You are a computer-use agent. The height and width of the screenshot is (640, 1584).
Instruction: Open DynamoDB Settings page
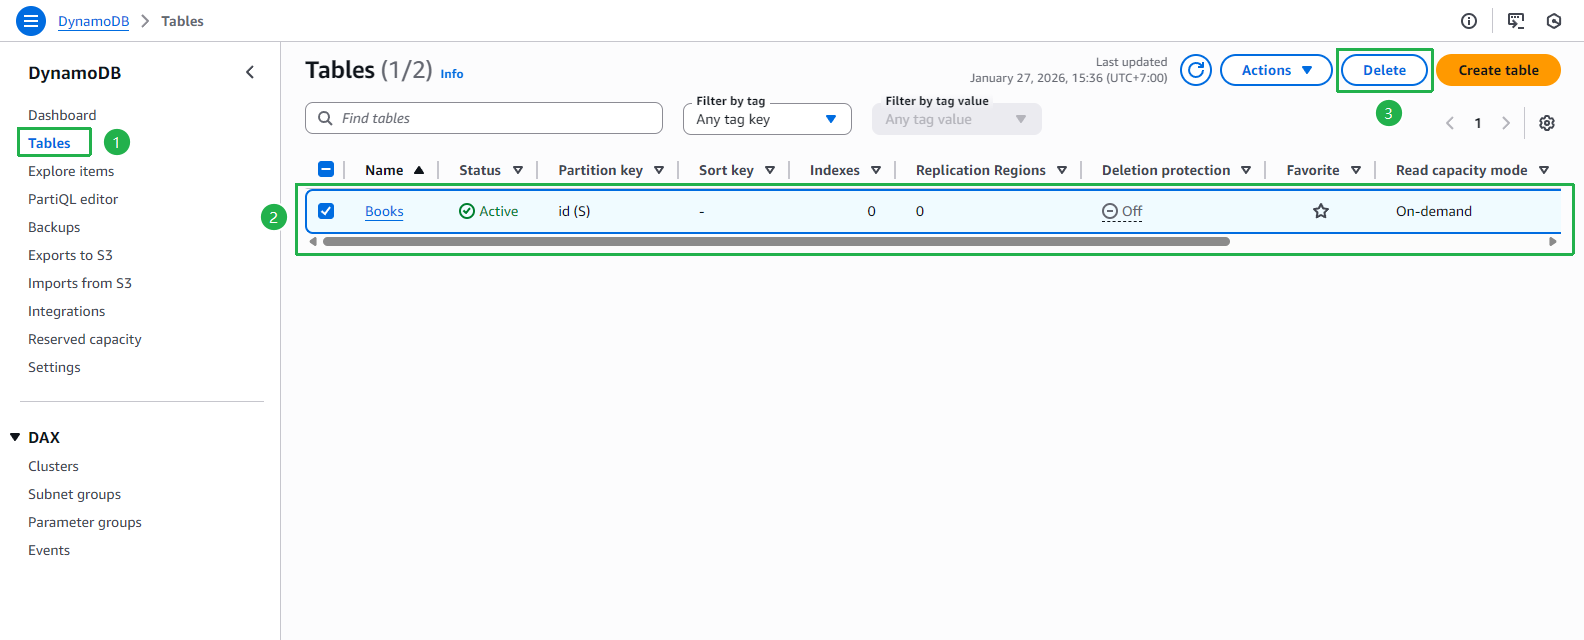pos(54,367)
